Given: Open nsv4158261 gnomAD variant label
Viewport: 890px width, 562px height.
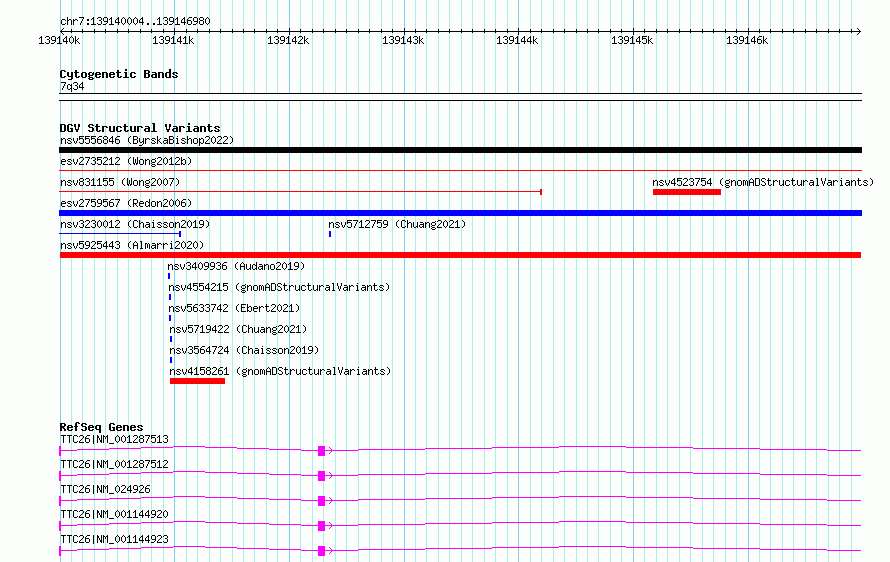Looking at the screenshot, I should [280, 371].
